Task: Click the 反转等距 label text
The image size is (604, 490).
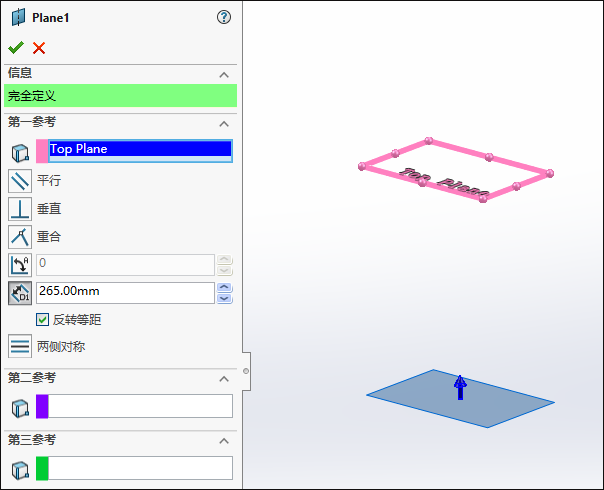Action: (77, 320)
